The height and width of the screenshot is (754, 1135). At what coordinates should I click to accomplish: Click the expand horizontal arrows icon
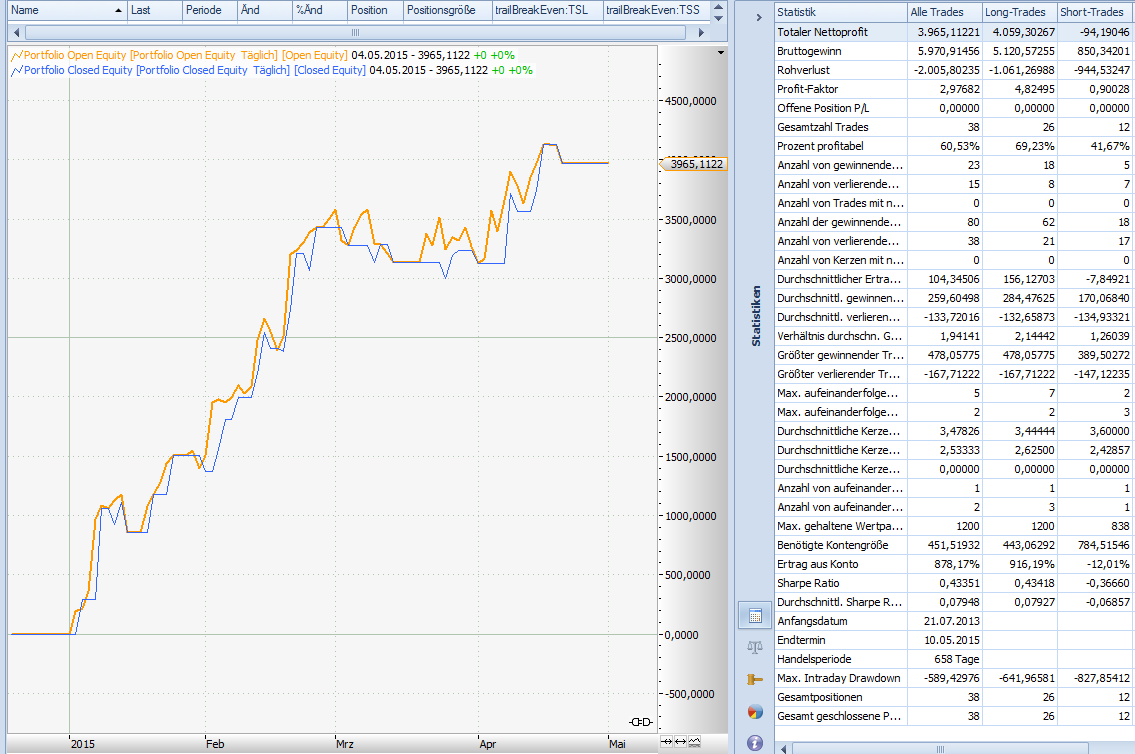click(681, 742)
